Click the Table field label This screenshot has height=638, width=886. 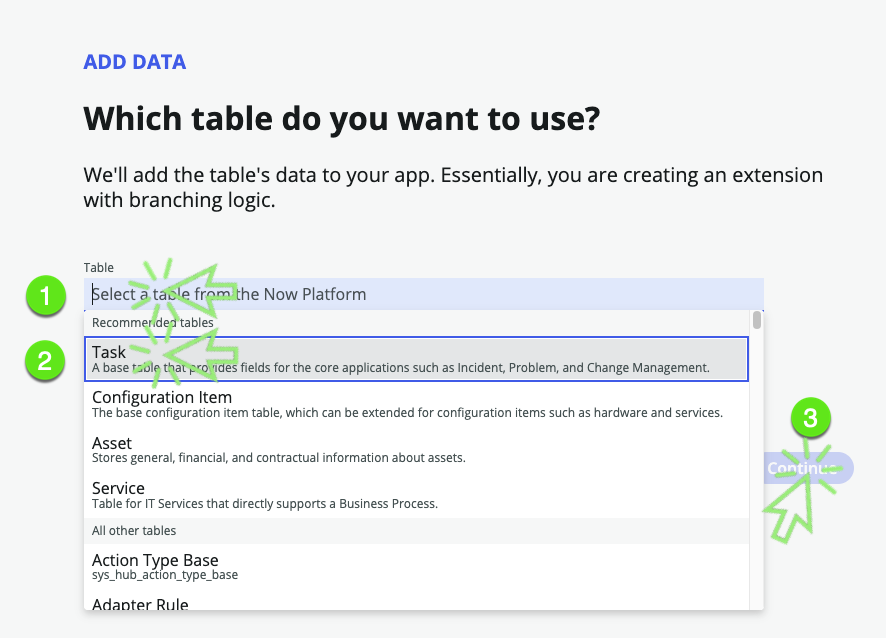pos(99,268)
